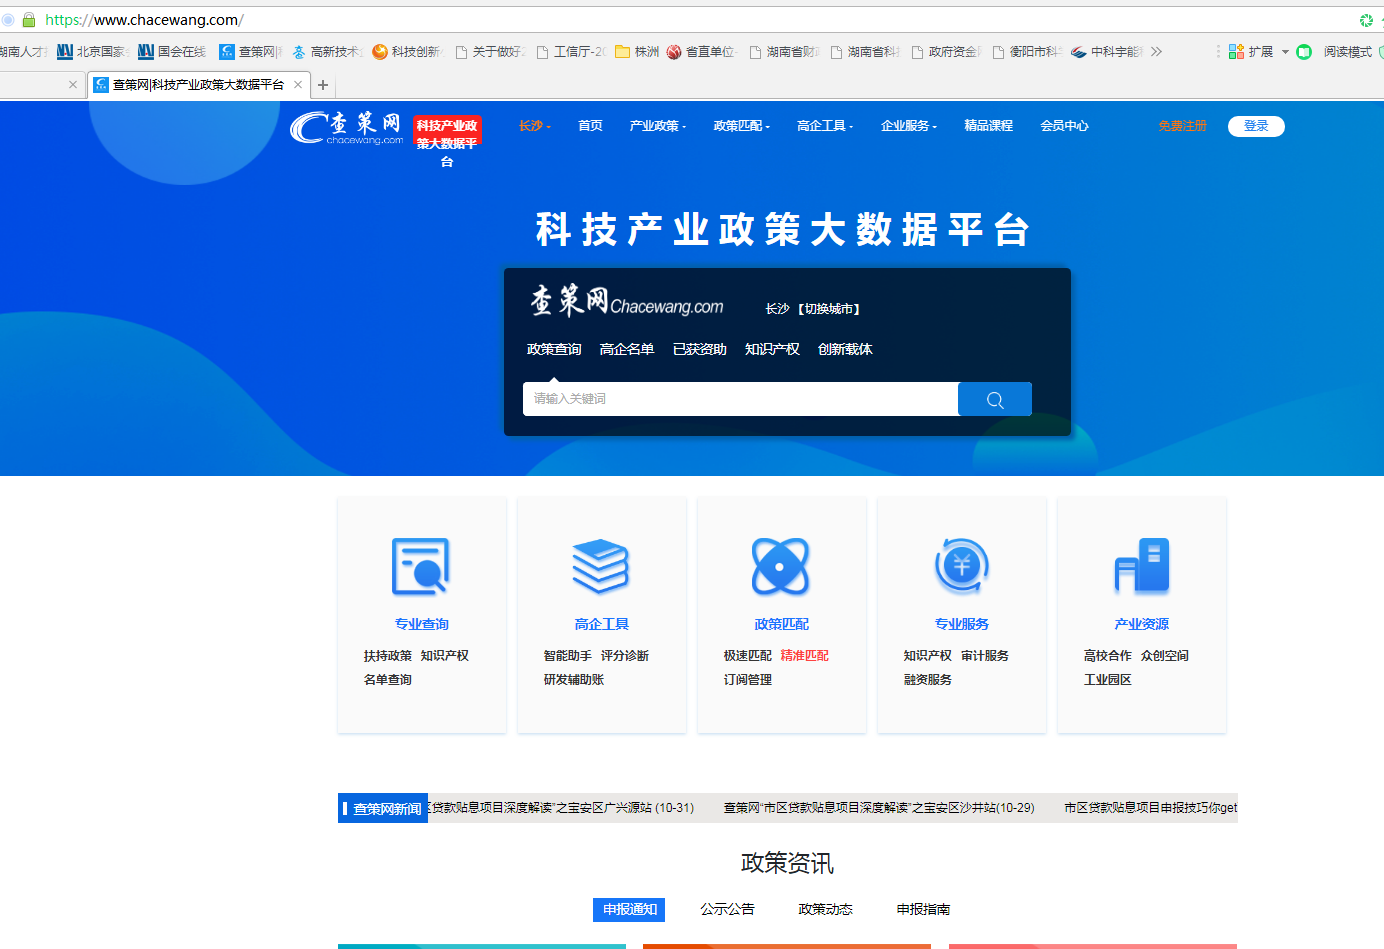The image size is (1384, 949).
Task: Open the 衡阳市科 bookmark
Action: 1027,52
